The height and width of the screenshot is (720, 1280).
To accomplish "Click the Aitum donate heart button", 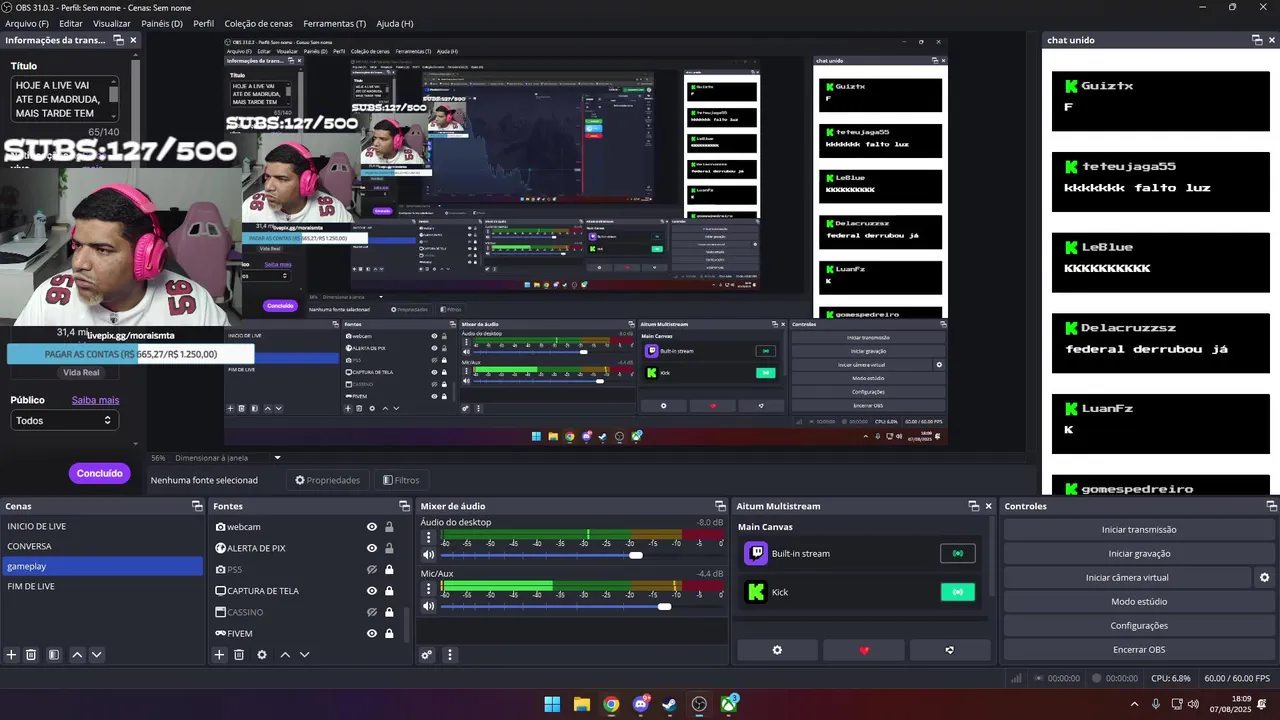I will (864, 650).
